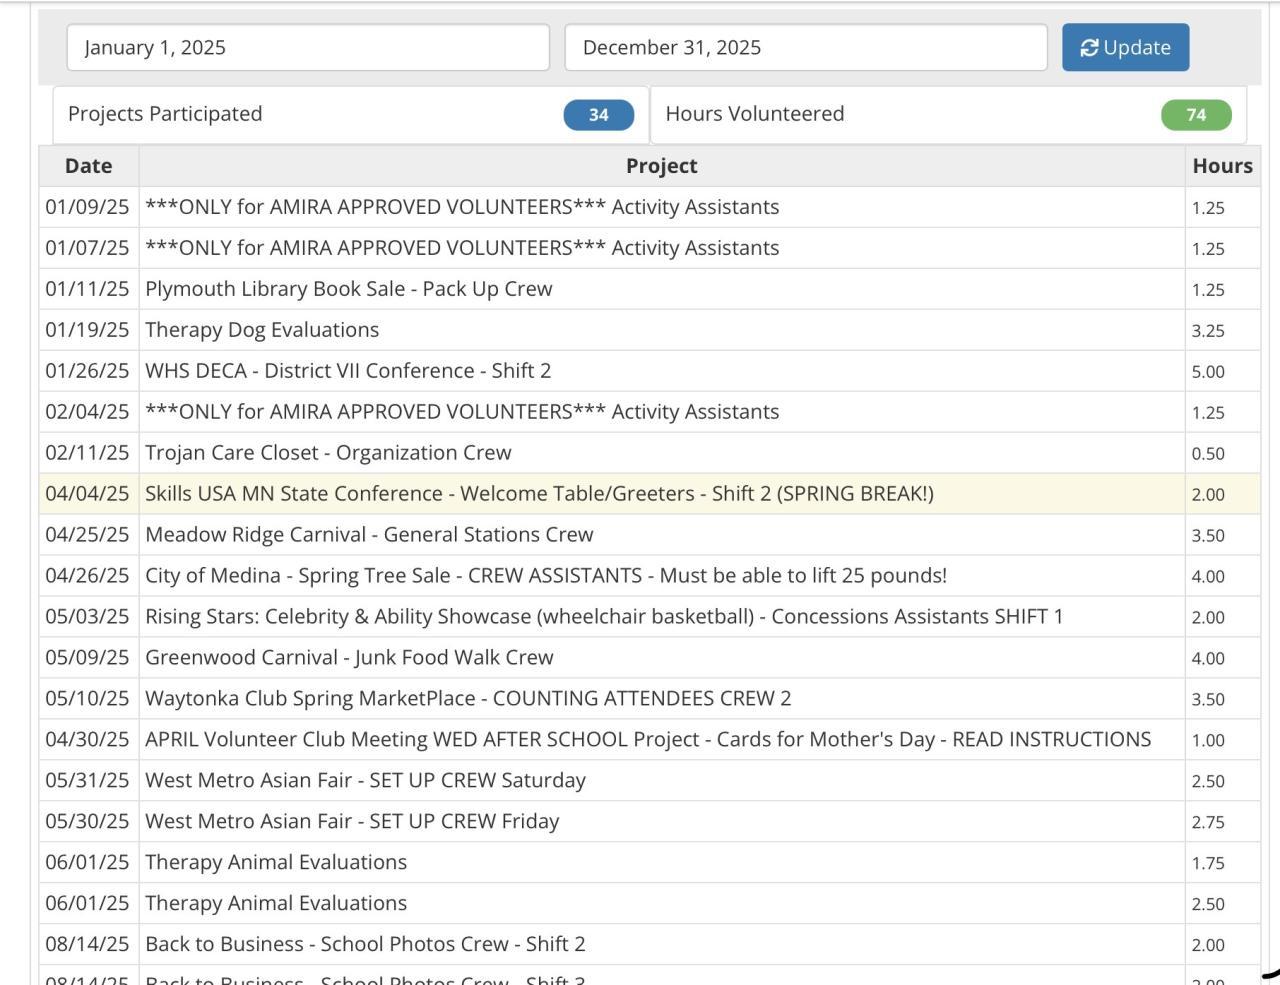Select West Metro Asian Fair Saturday row
Screen dimensions: 1280x985
coord(365,781)
